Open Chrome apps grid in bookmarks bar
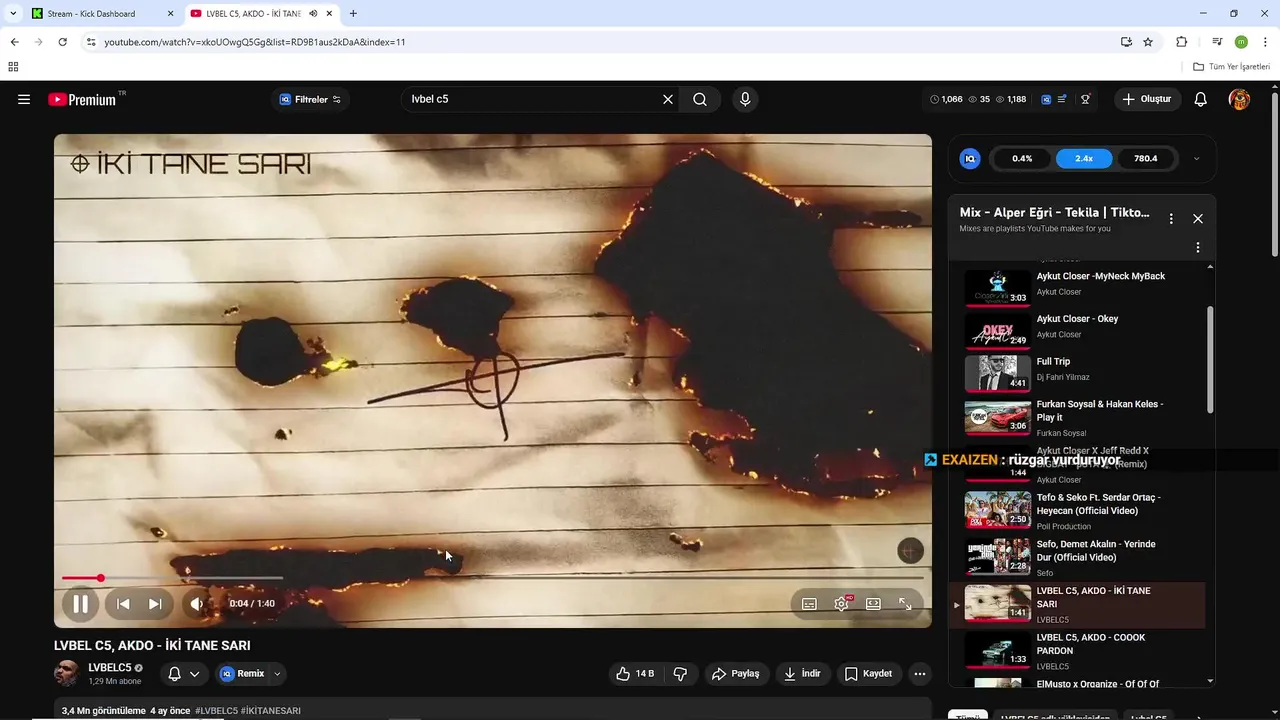Screen dimensions: 1280x720 (13, 67)
